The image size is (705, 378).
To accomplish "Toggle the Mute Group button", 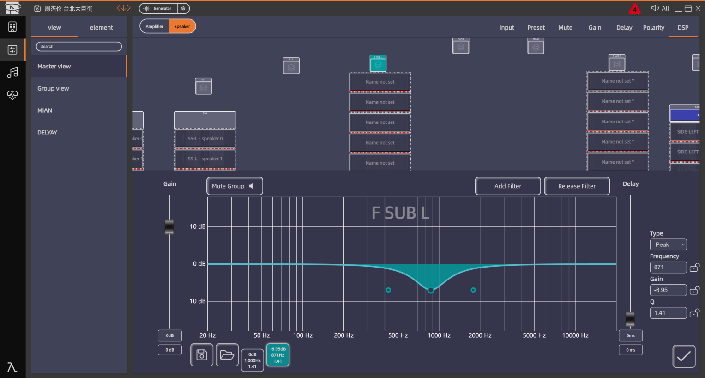I will [x=234, y=186].
